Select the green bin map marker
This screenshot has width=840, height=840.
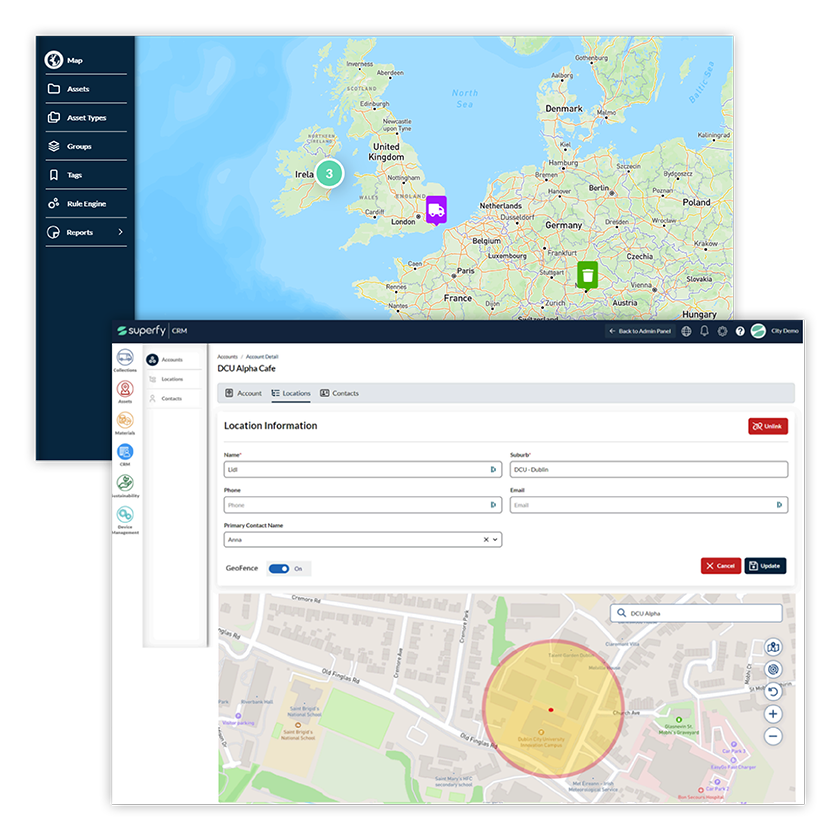[x=588, y=274]
